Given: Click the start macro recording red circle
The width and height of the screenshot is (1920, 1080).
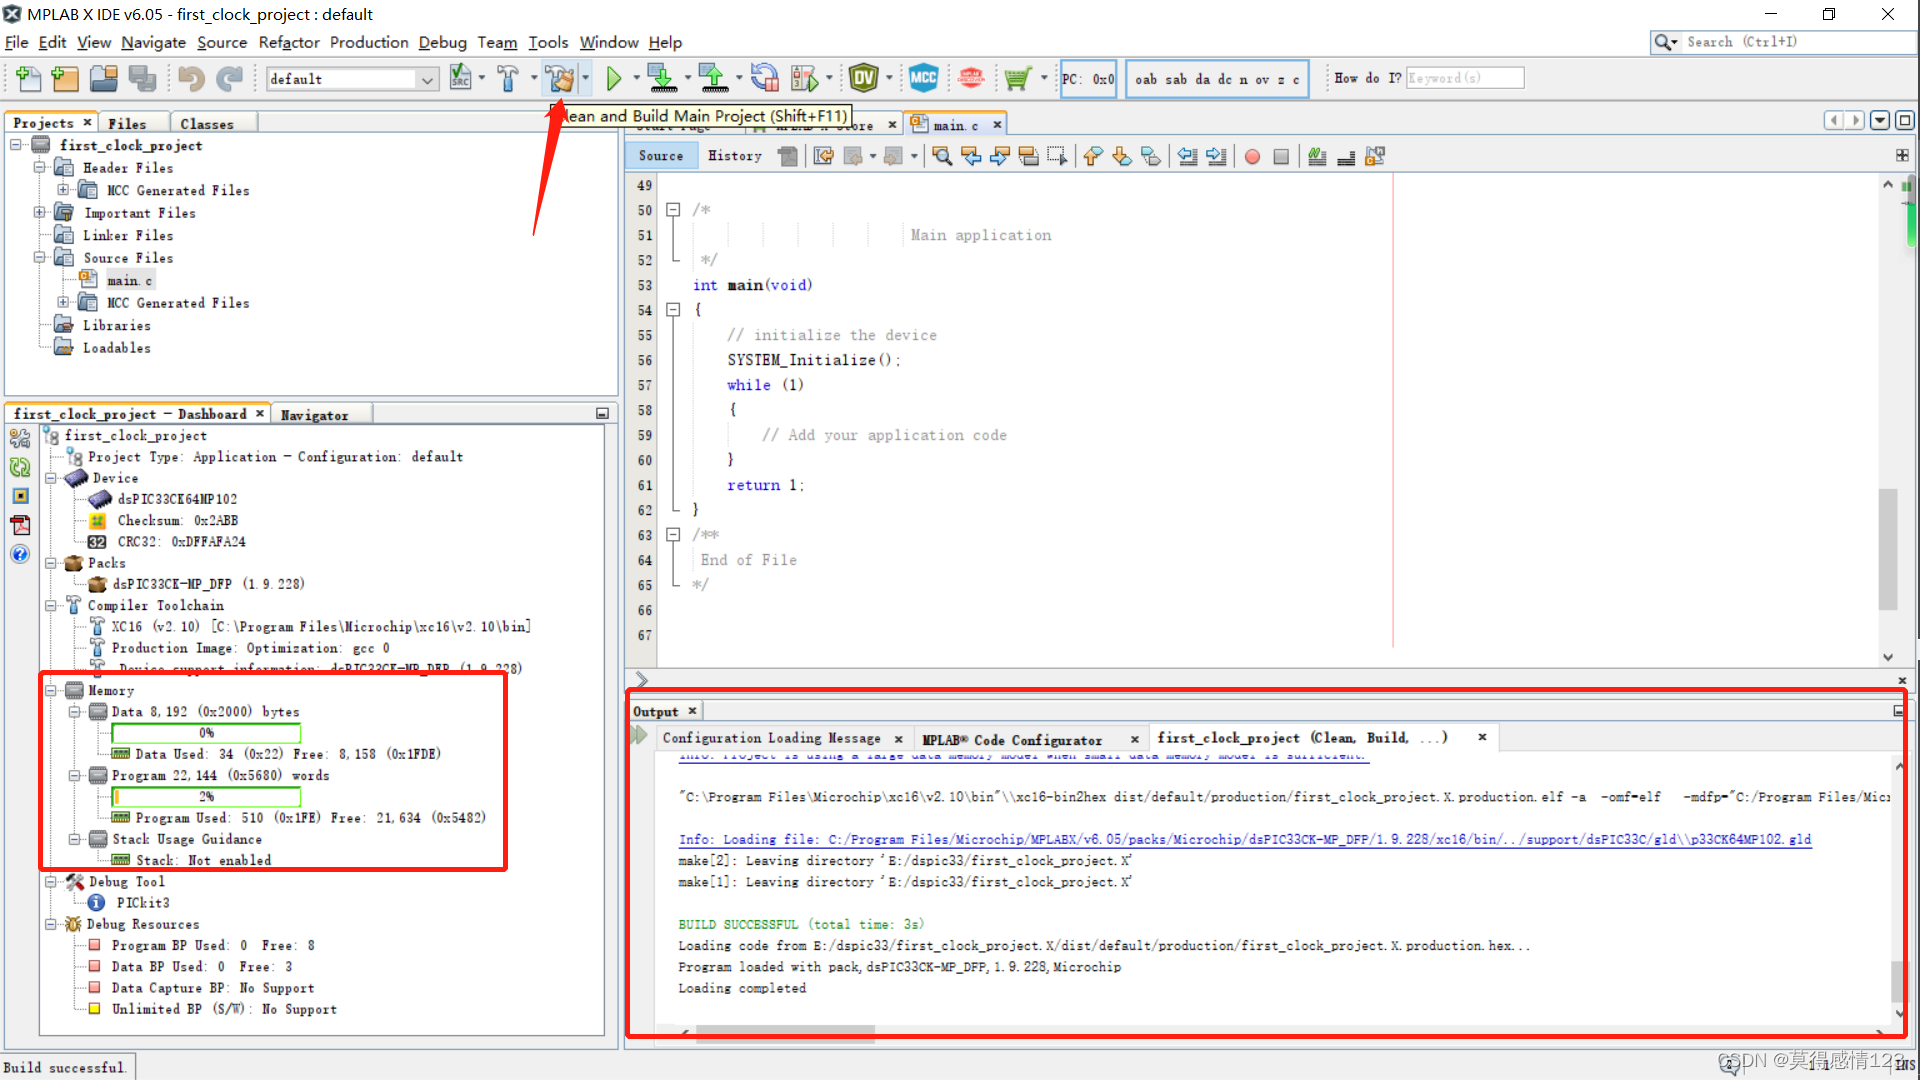Looking at the screenshot, I should pyautogui.click(x=1252, y=156).
